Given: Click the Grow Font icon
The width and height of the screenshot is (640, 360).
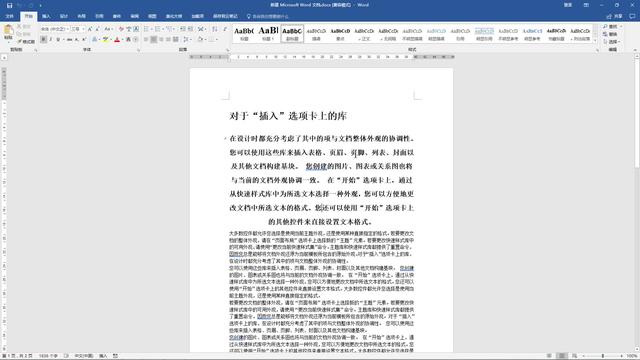Looking at the screenshot, I should point(90,29).
